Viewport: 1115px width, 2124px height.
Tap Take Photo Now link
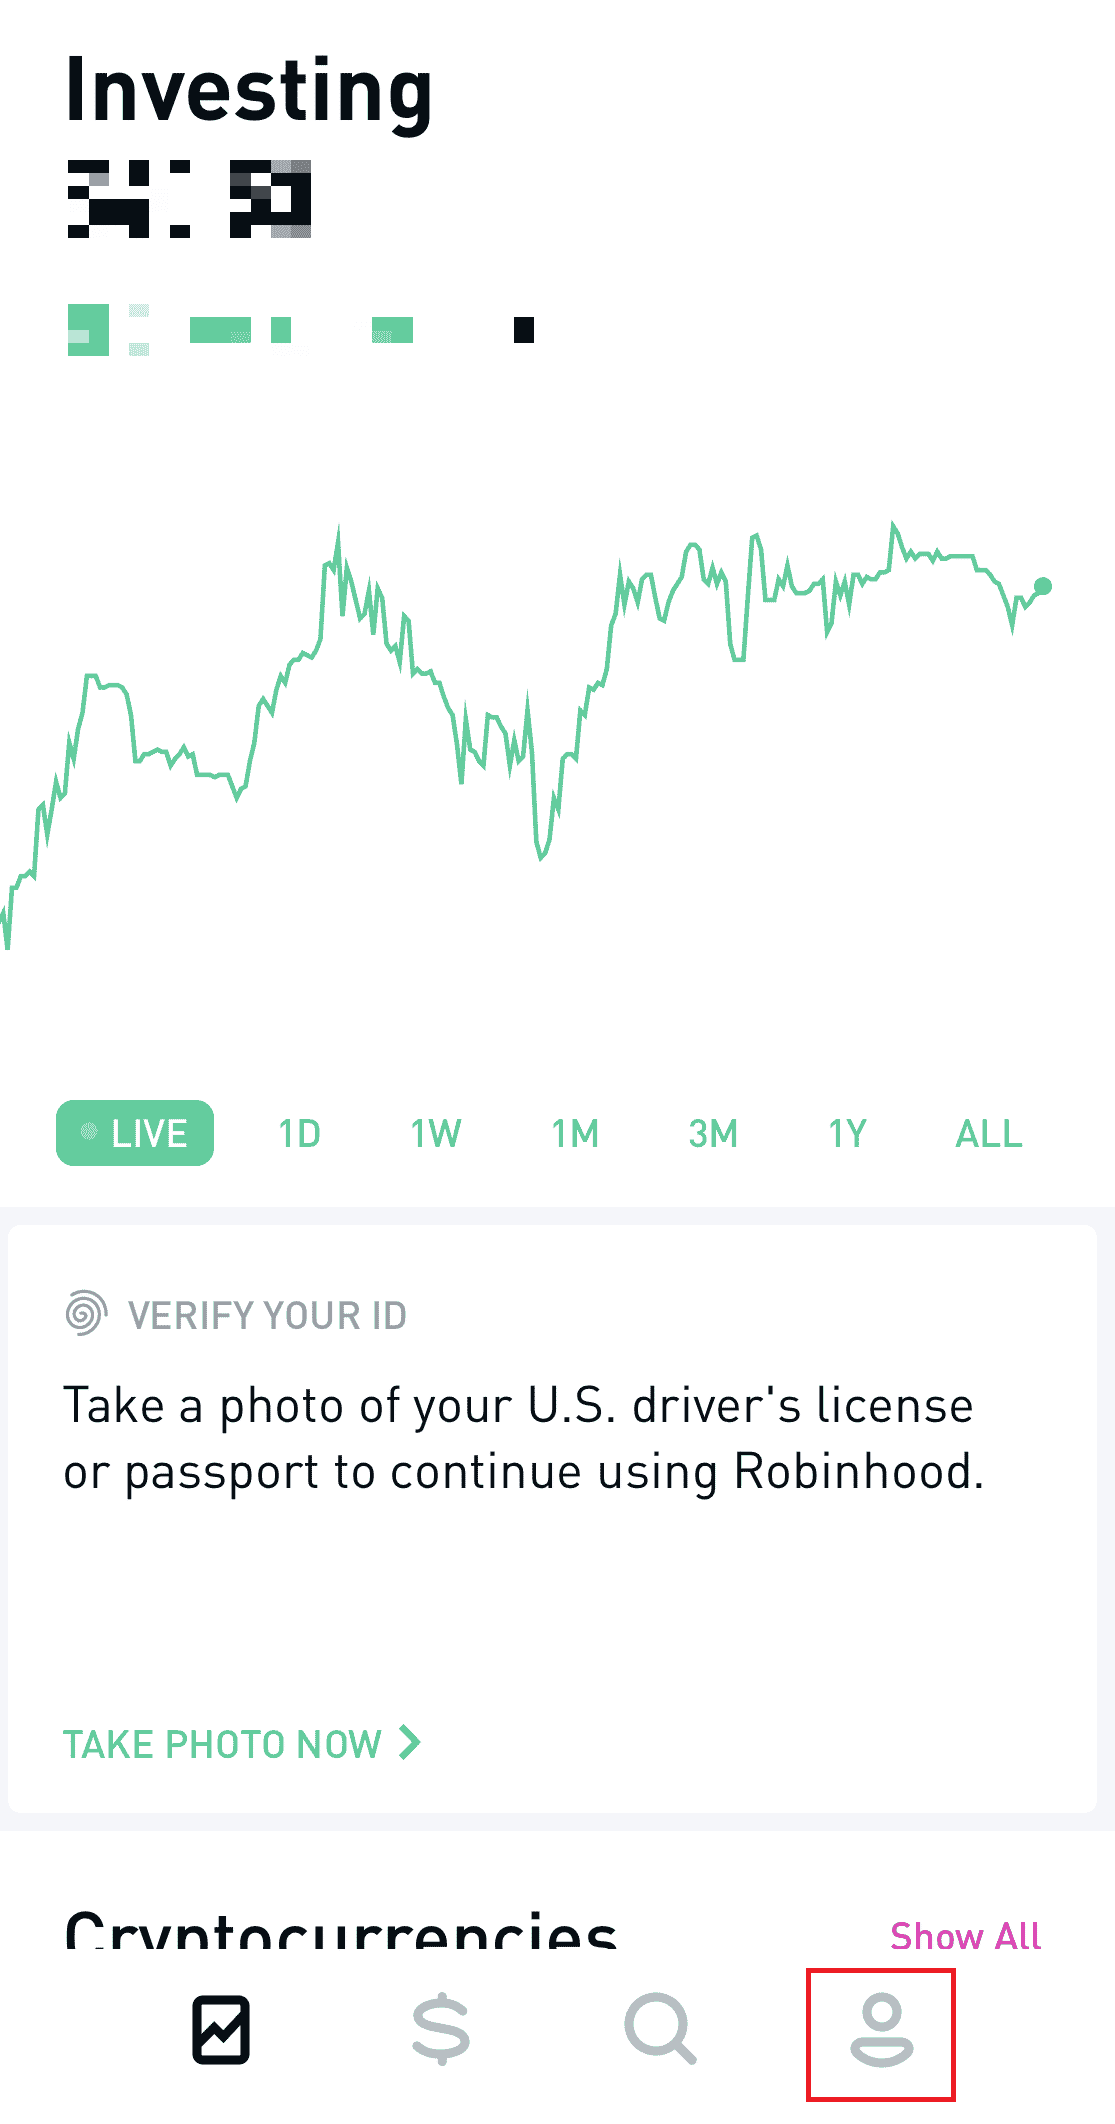(222, 1744)
